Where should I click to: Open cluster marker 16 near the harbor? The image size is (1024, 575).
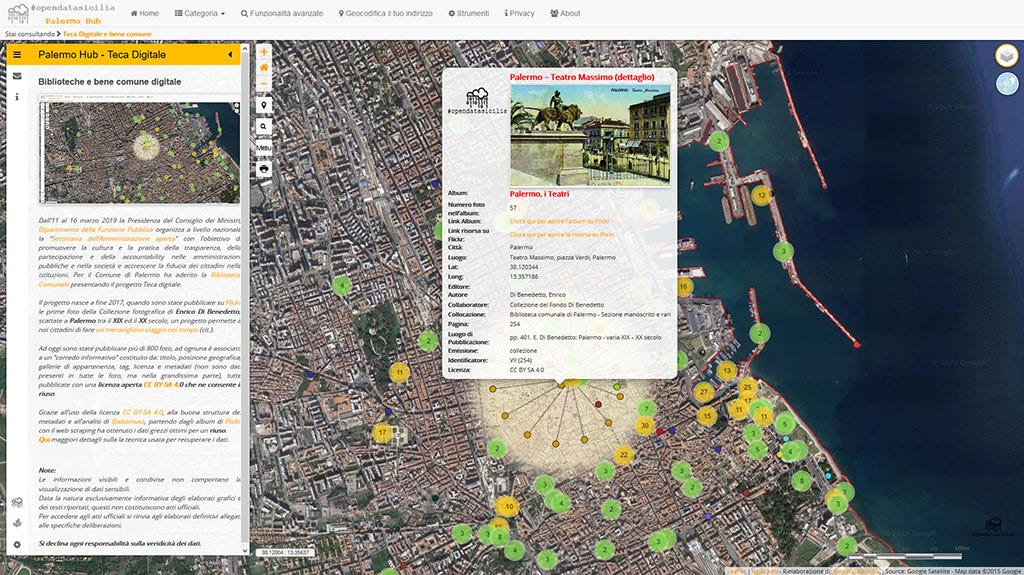(683, 286)
